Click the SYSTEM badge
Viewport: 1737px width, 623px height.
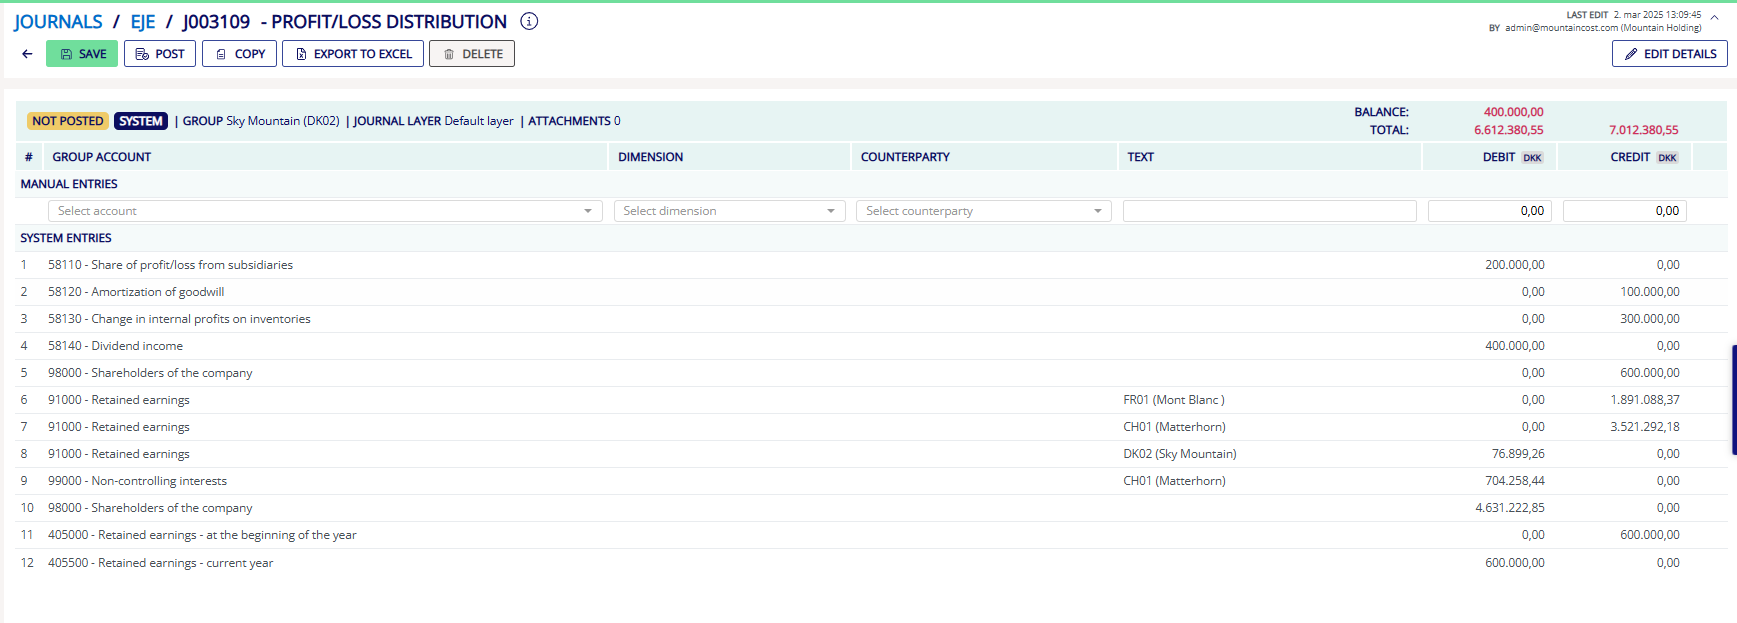point(141,121)
